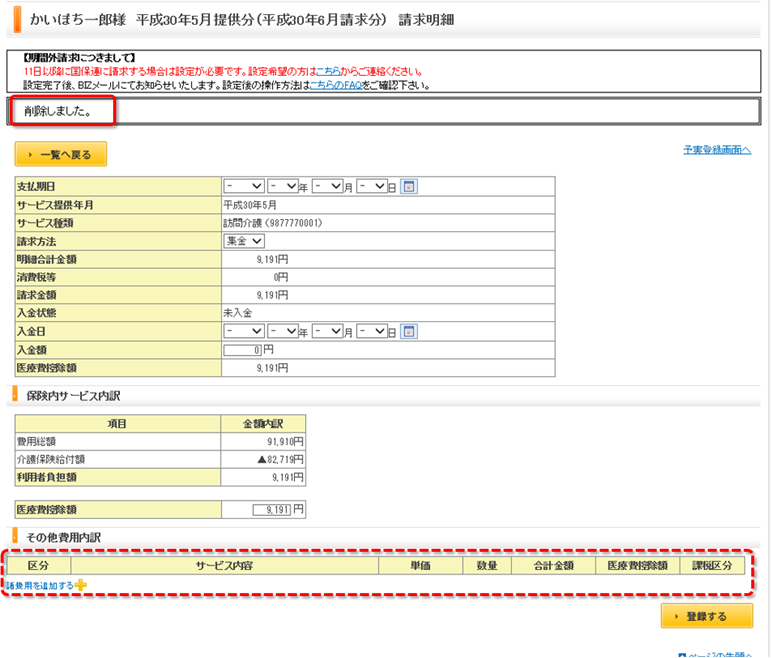Open the year dropdown in 入金日 row
This screenshot has height=658, width=771.
pos(283,331)
